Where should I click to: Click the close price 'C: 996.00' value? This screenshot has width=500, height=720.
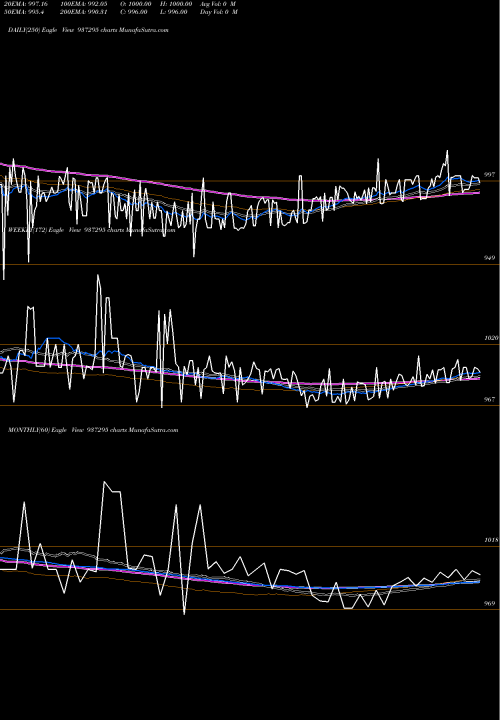[x=134, y=12]
